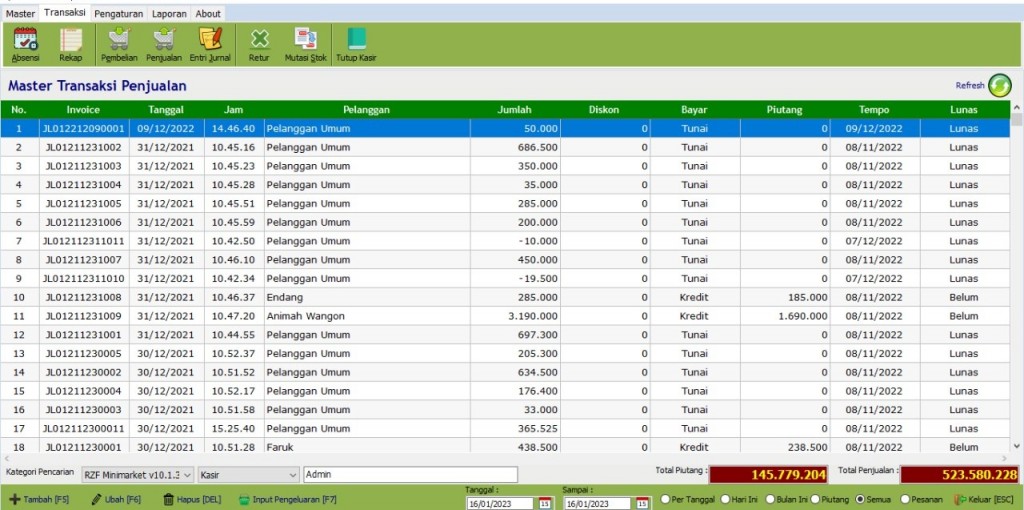
Task: Switch to the Transaksi tab
Action: (65, 12)
